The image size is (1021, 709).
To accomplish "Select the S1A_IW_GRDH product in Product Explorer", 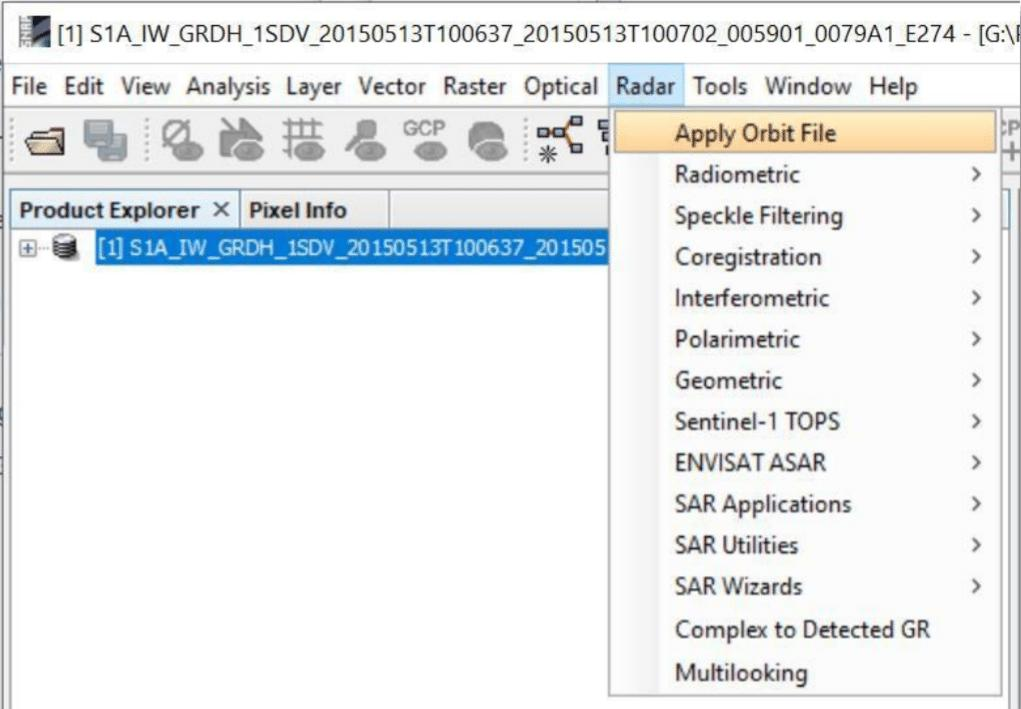I will click(352, 247).
